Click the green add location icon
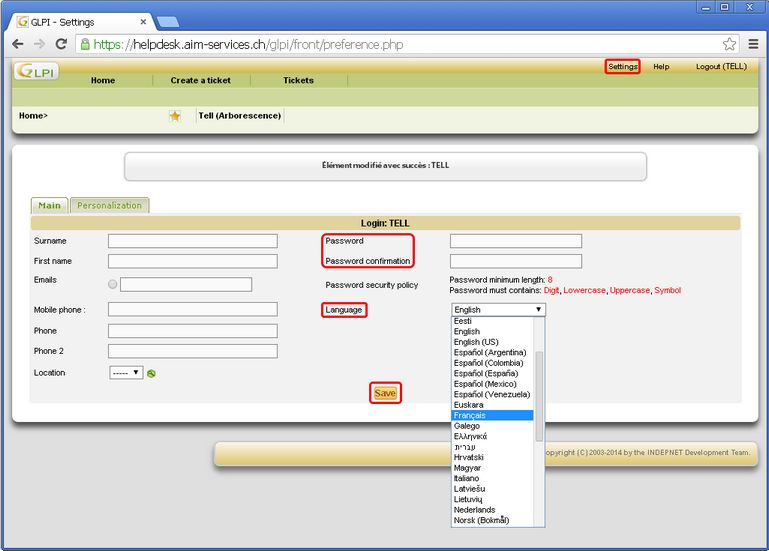Viewport: 769px width, 551px height. tap(151, 374)
